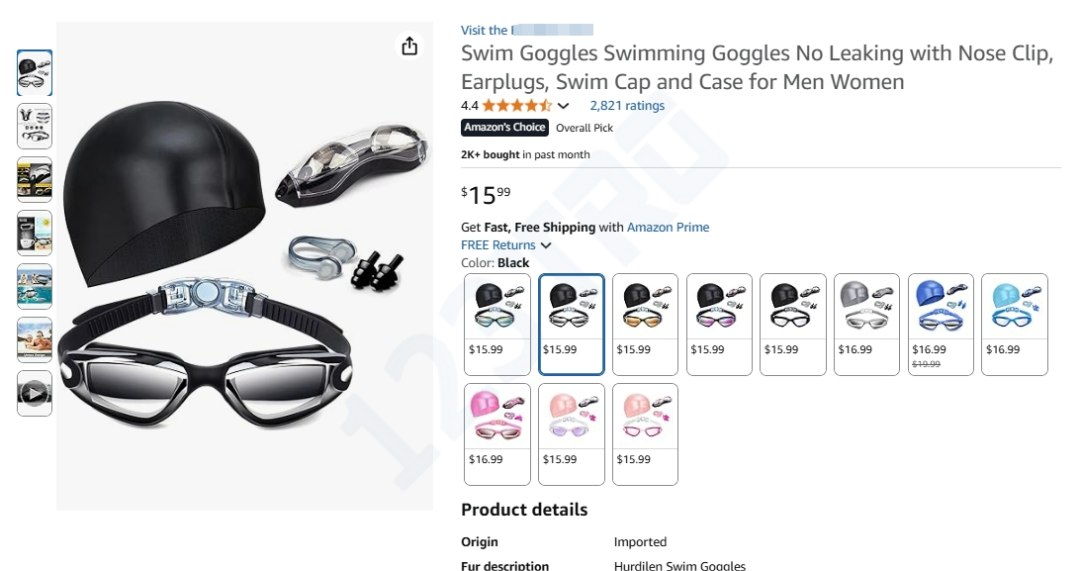Expand the star rating breakdown chevron

[563, 106]
